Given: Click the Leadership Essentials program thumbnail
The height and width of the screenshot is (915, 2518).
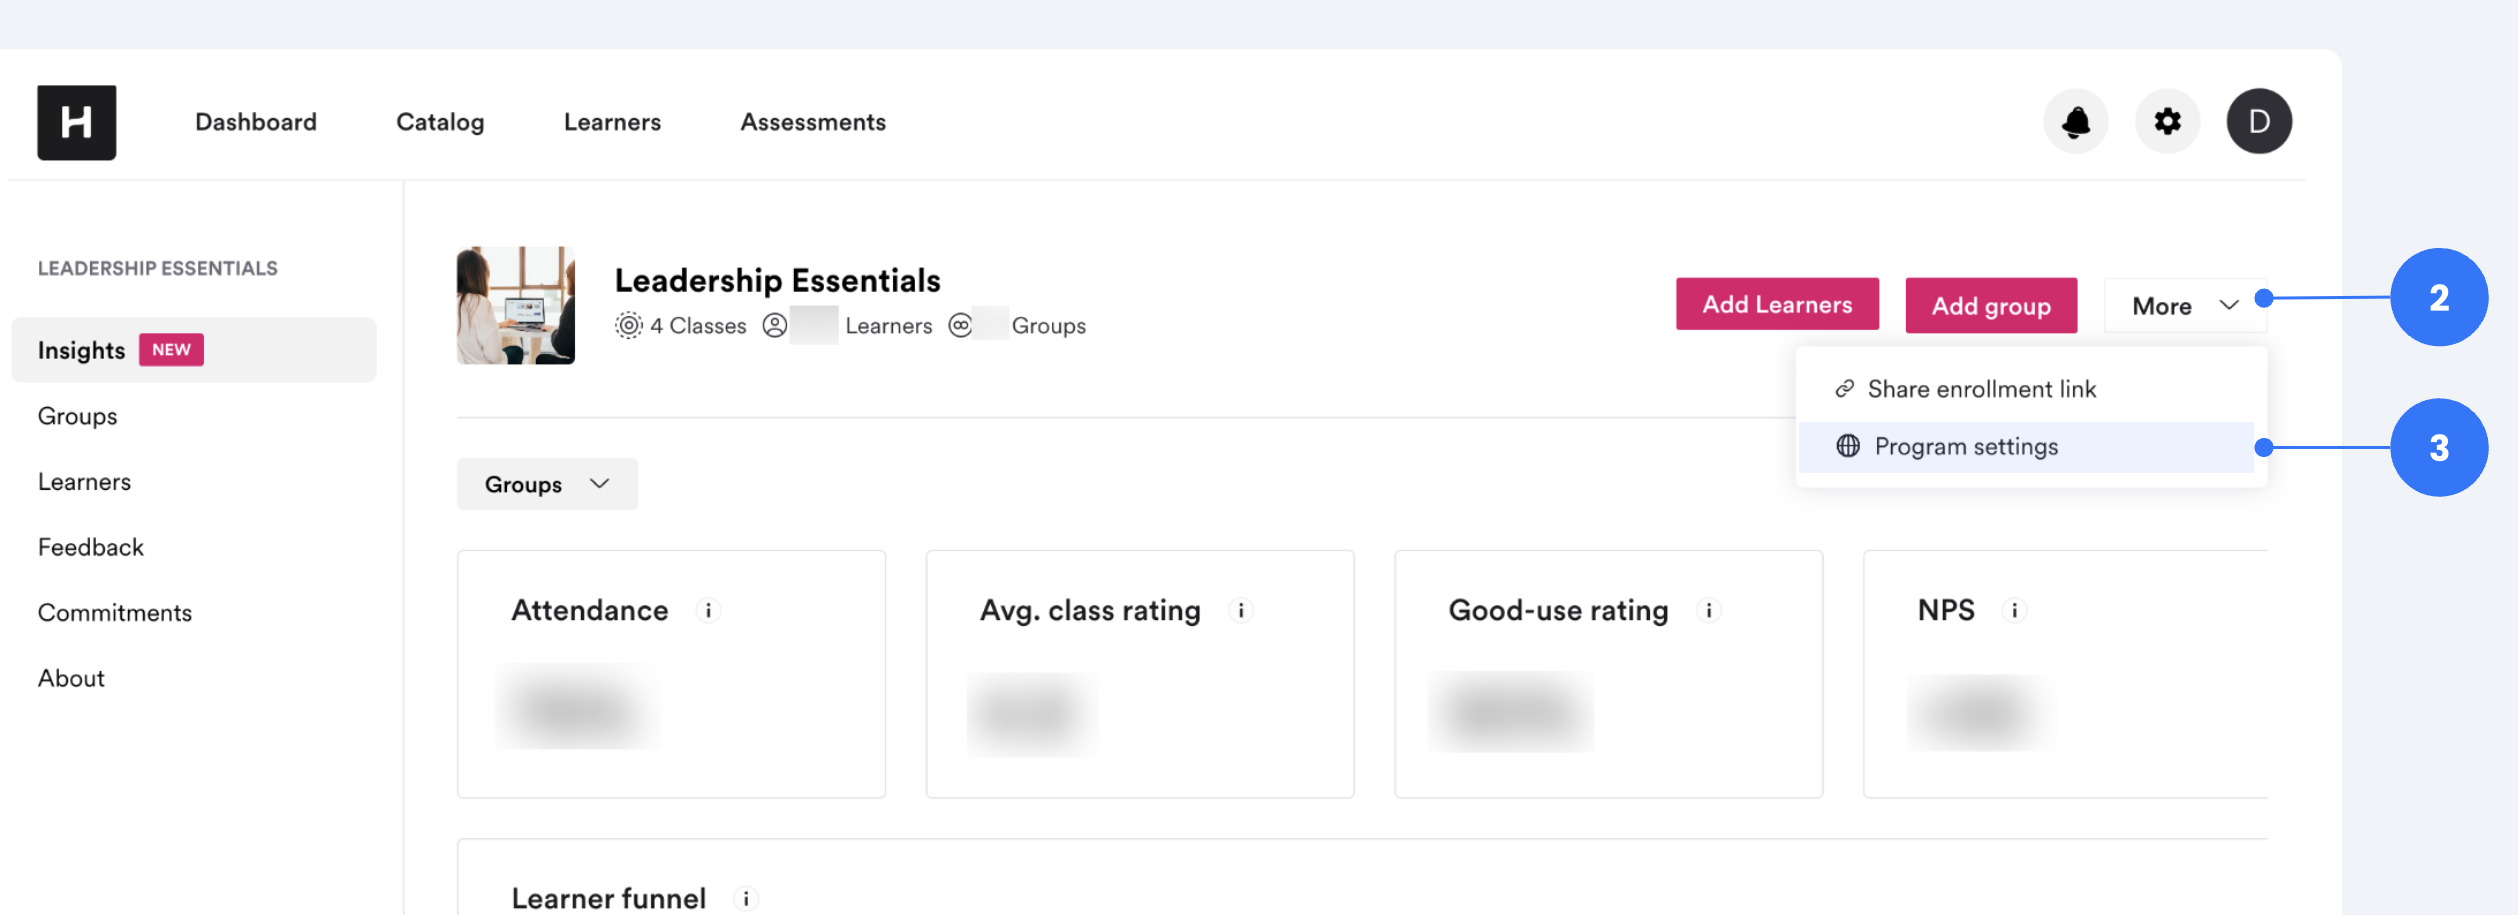Looking at the screenshot, I should [516, 305].
